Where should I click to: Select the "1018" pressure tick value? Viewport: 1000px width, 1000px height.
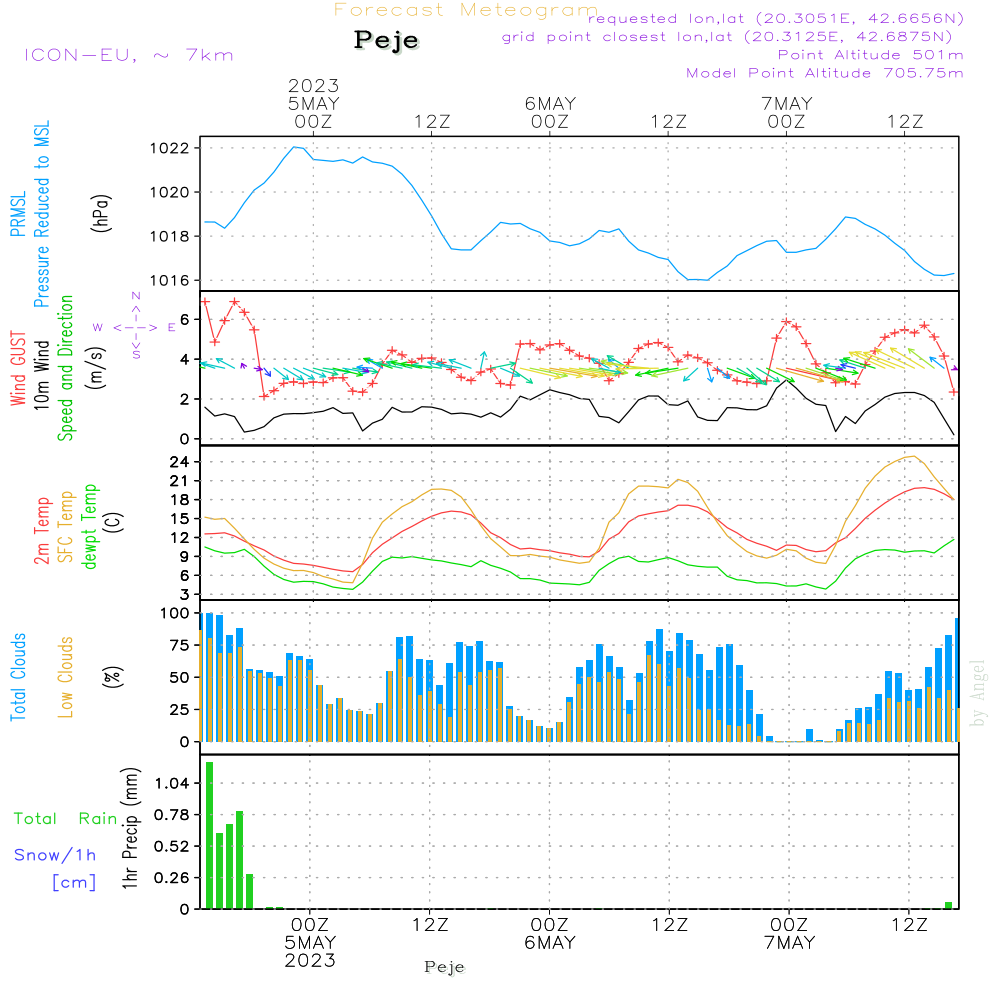[x=170, y=237]
